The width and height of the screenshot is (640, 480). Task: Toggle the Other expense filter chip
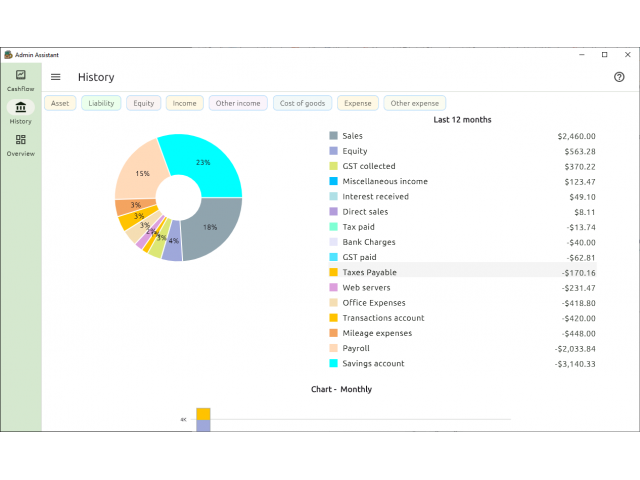click(415, 103)
